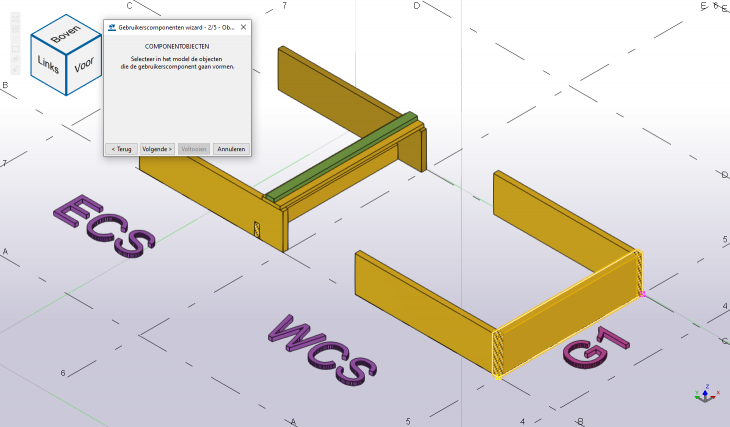Advance the wizard with Volgende
The width and height of the screenshot is (730, 427).
coord(157,149)
